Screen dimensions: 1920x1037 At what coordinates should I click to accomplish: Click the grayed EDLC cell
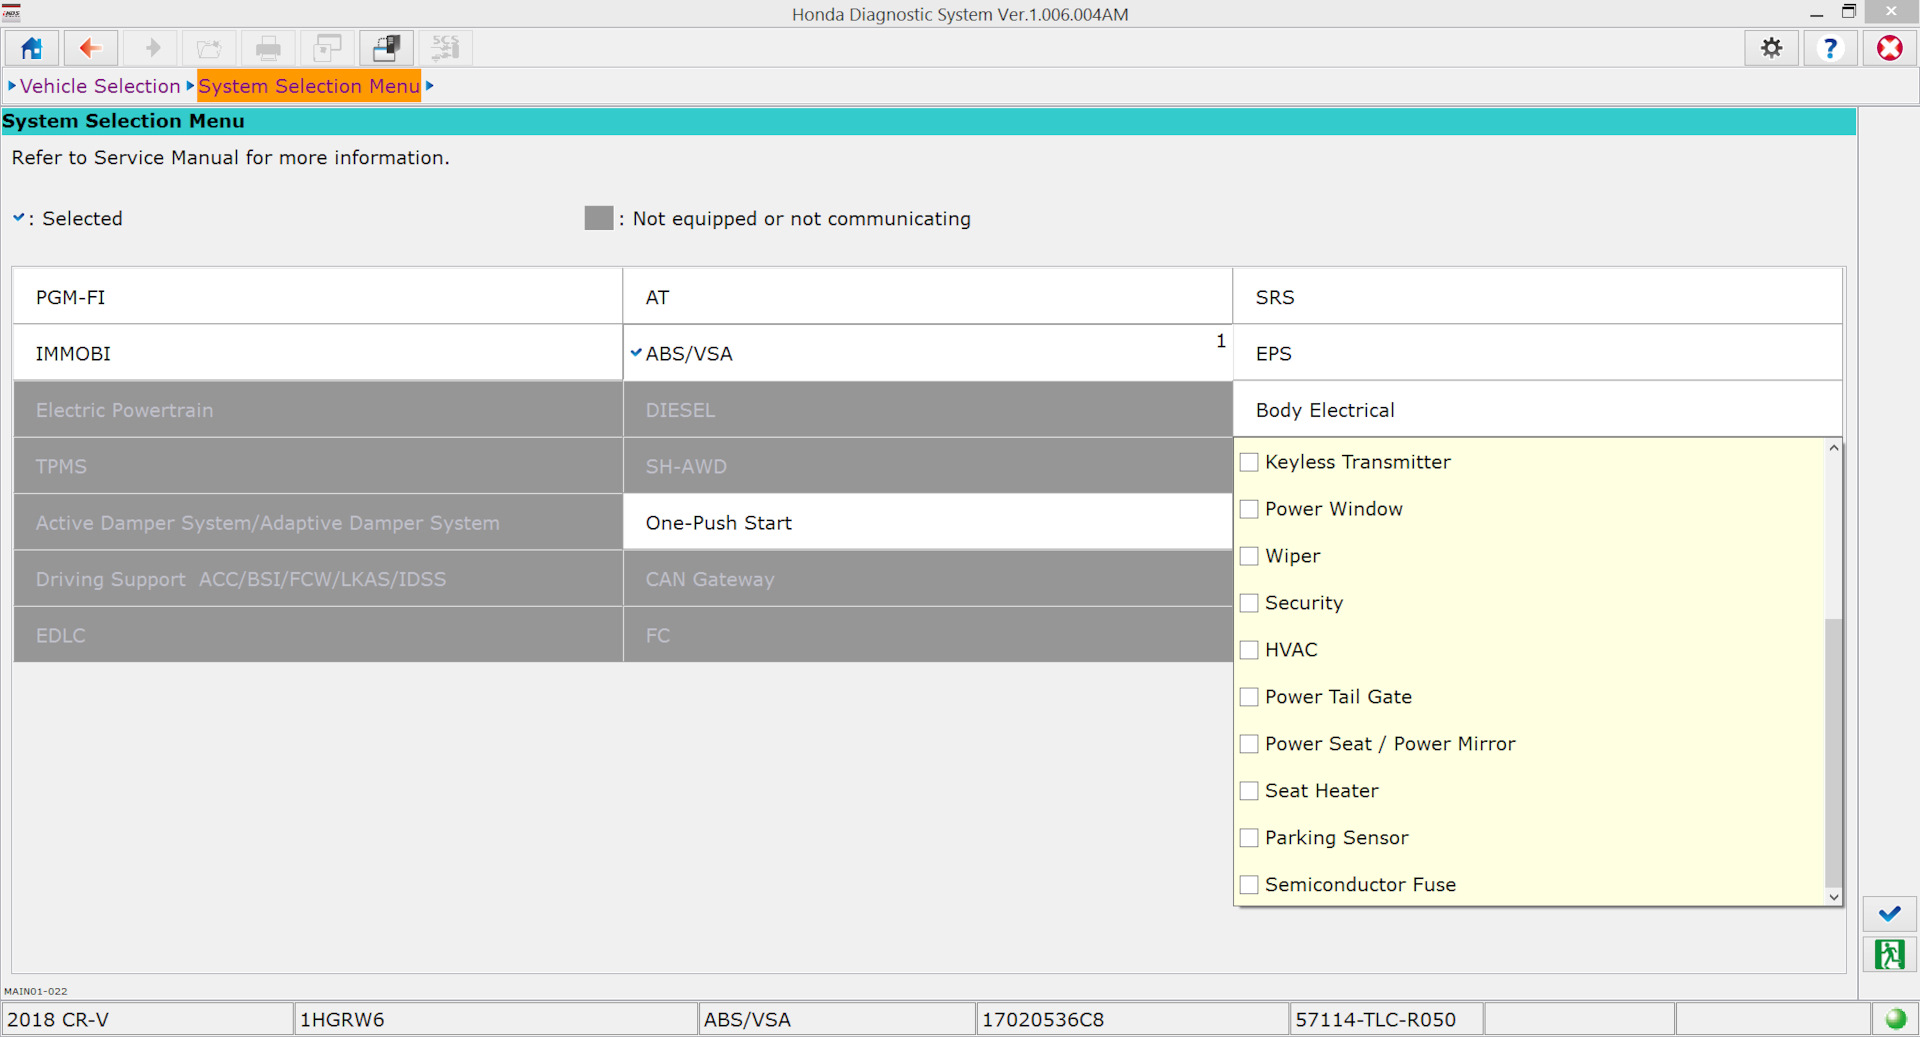tap(318, 635)
